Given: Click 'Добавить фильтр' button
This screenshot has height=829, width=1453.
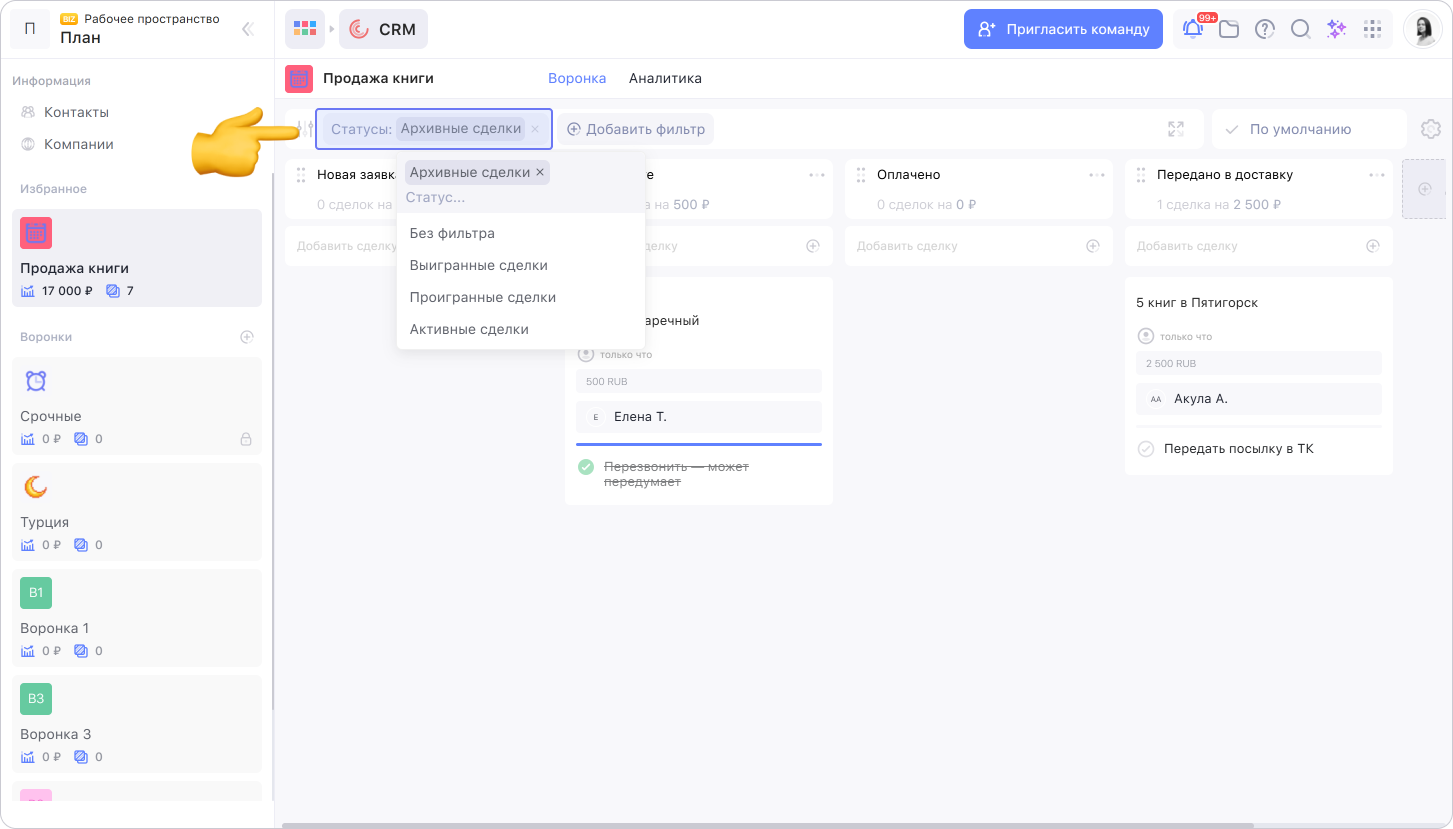Looking at the screenshot, I should 635,129.
